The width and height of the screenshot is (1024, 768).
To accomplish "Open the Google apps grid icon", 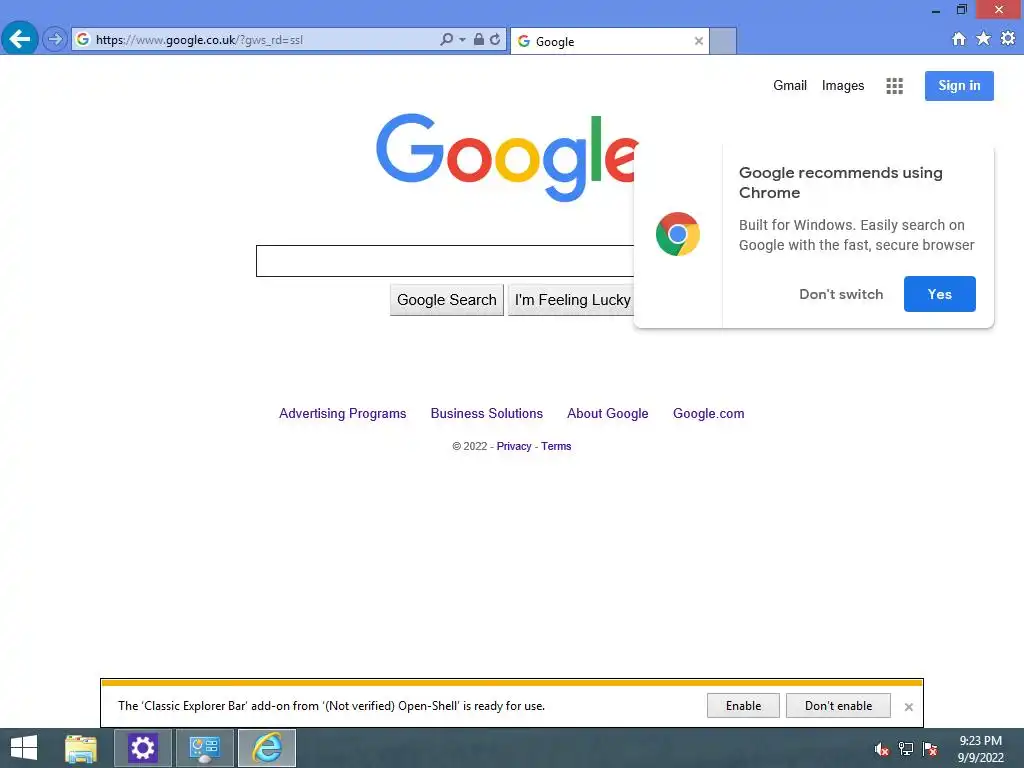I will 895,86.
